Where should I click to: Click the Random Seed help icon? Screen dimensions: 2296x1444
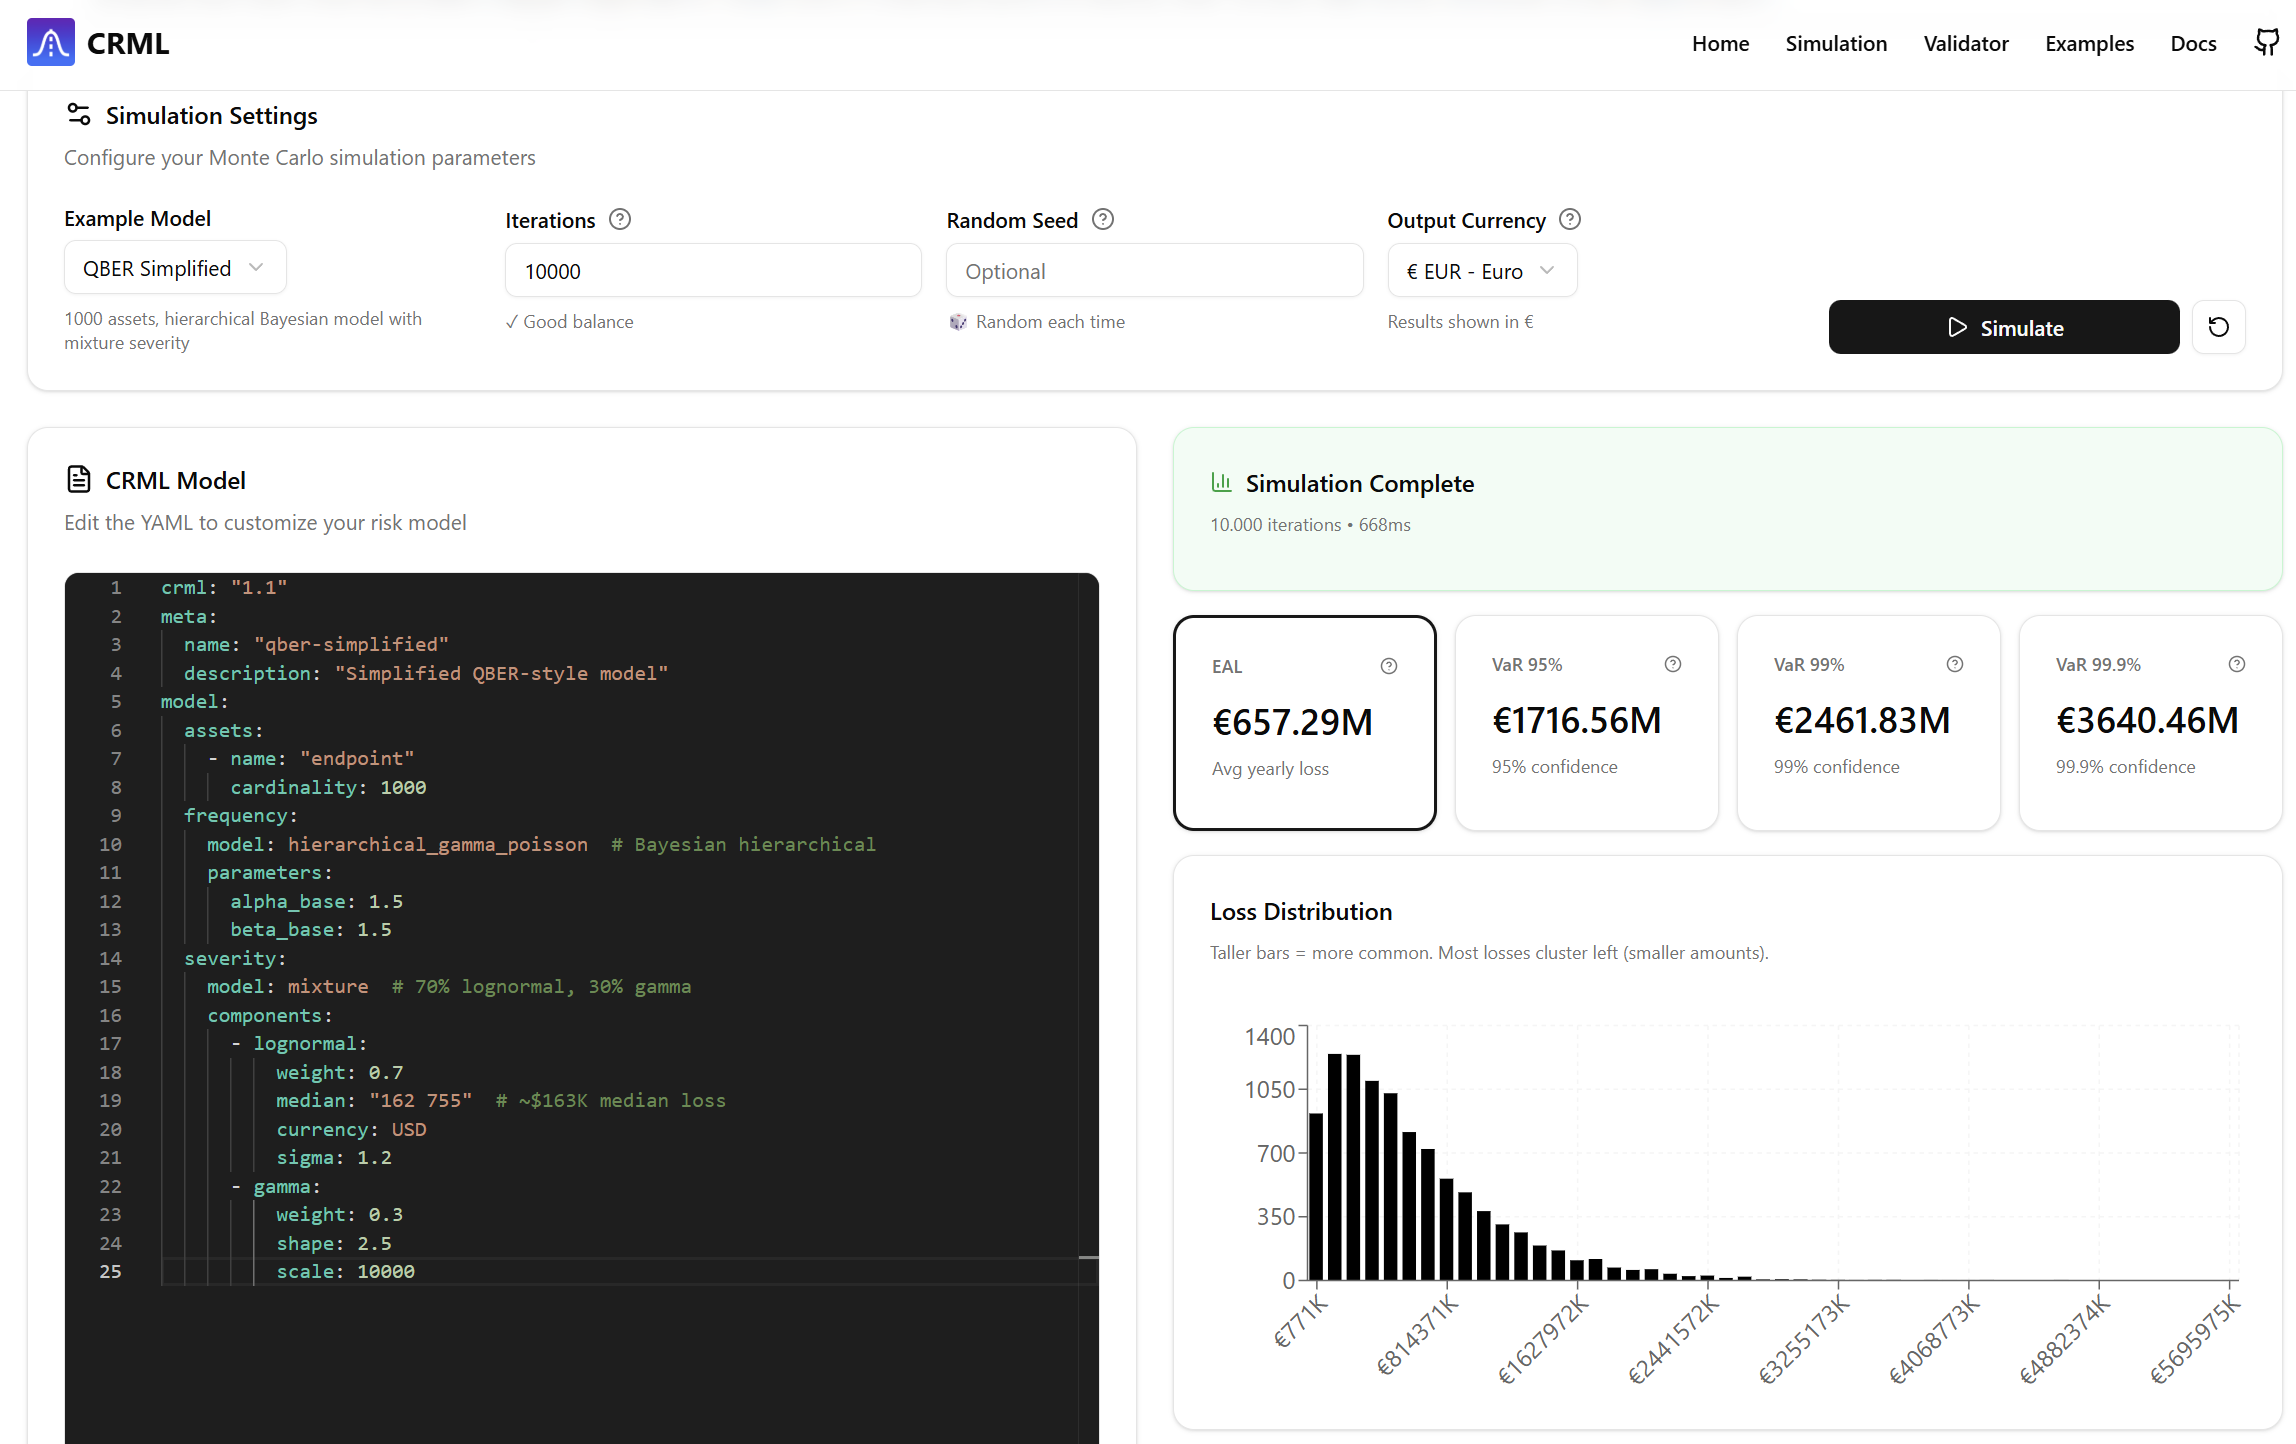coord(1103,219)
